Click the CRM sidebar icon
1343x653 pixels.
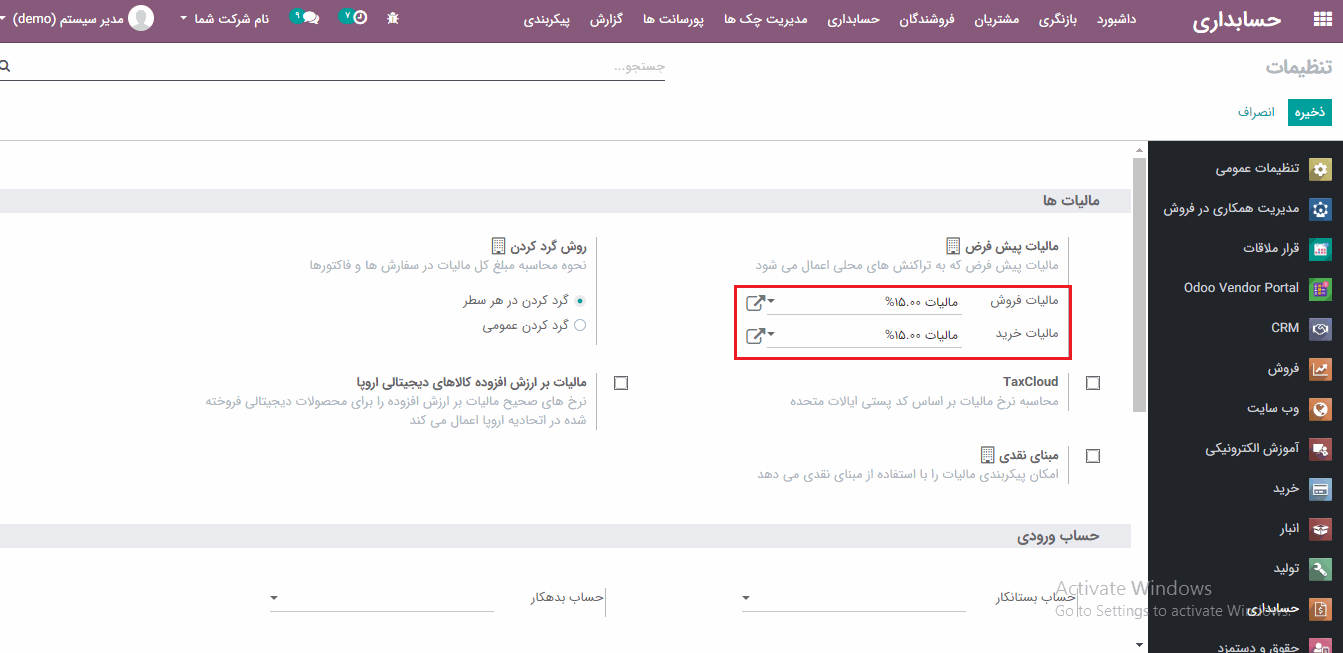click(x=1321, y=329)
